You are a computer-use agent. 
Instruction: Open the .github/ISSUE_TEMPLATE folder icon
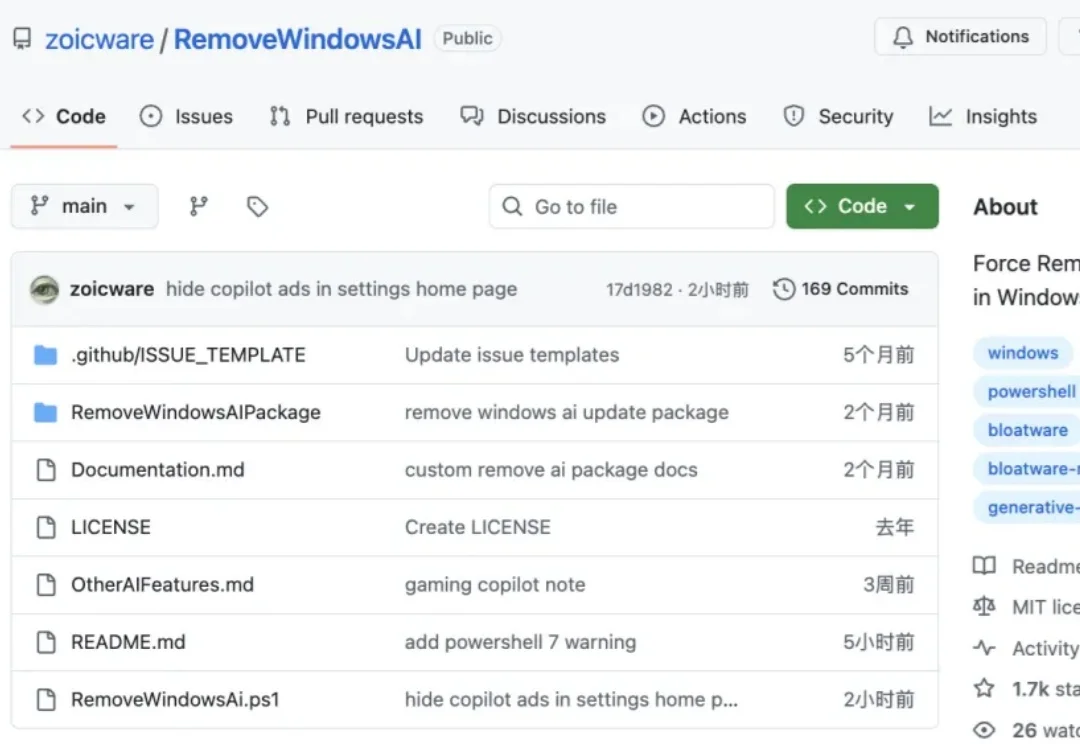click(x=45, y=354)
